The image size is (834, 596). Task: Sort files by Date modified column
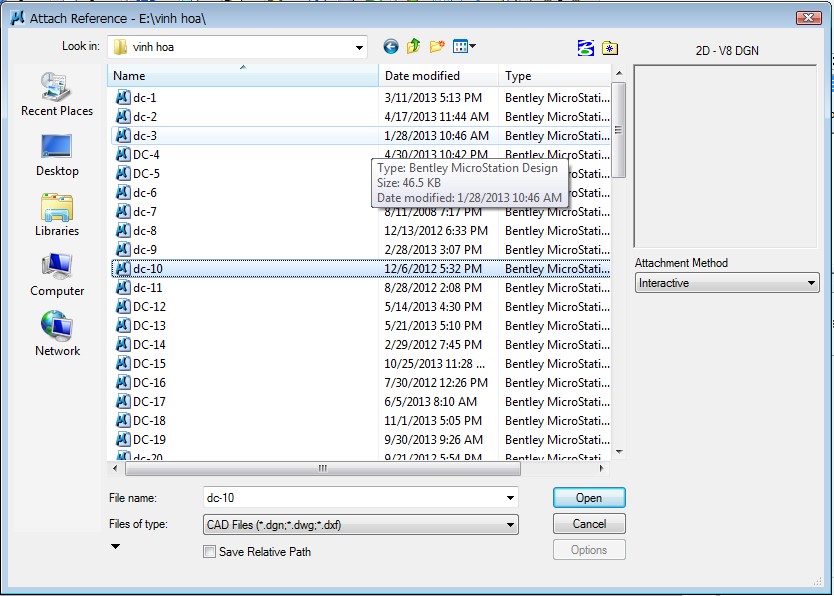[x=438, y=76]
